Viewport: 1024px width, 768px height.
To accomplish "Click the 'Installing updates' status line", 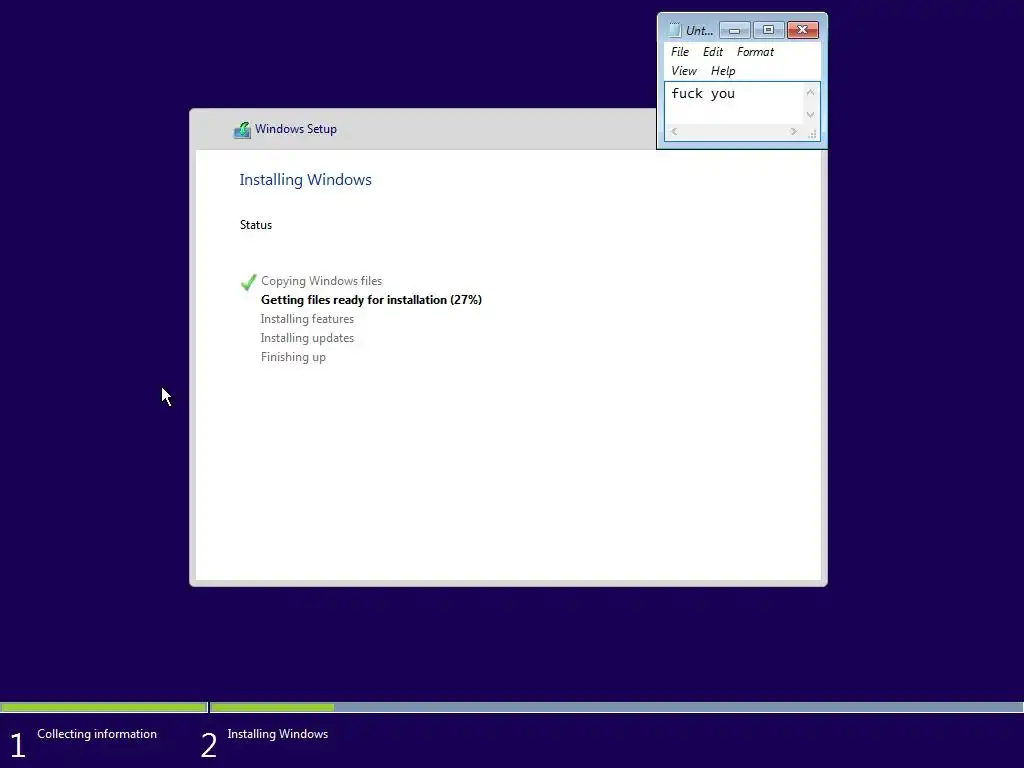I will [307, 338].
